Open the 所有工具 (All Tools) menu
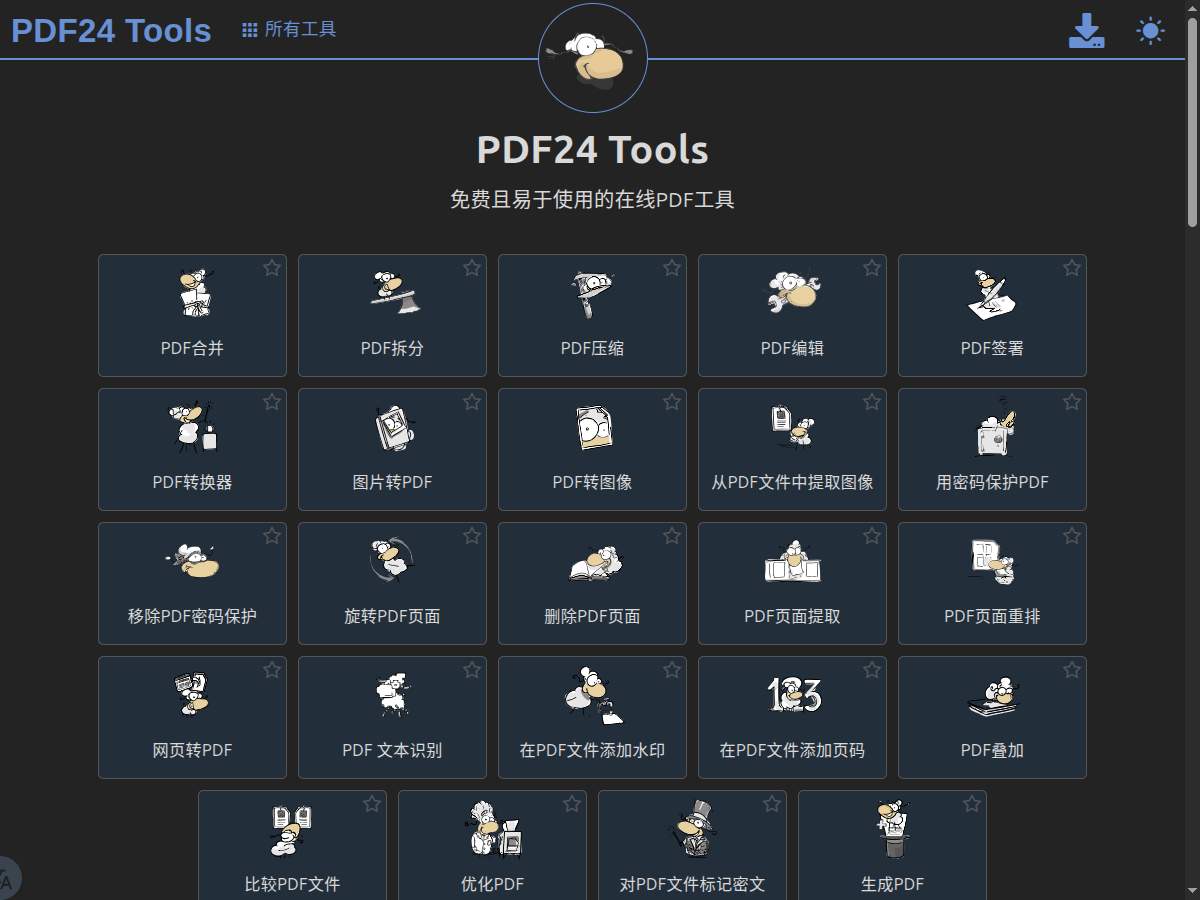 click(x=287, y=29)
